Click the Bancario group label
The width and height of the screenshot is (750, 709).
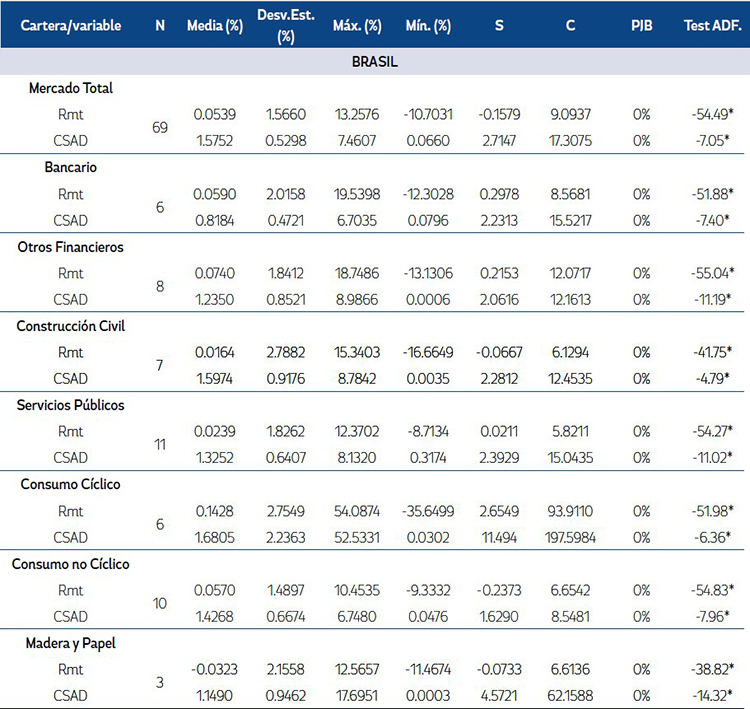[57, 168]
